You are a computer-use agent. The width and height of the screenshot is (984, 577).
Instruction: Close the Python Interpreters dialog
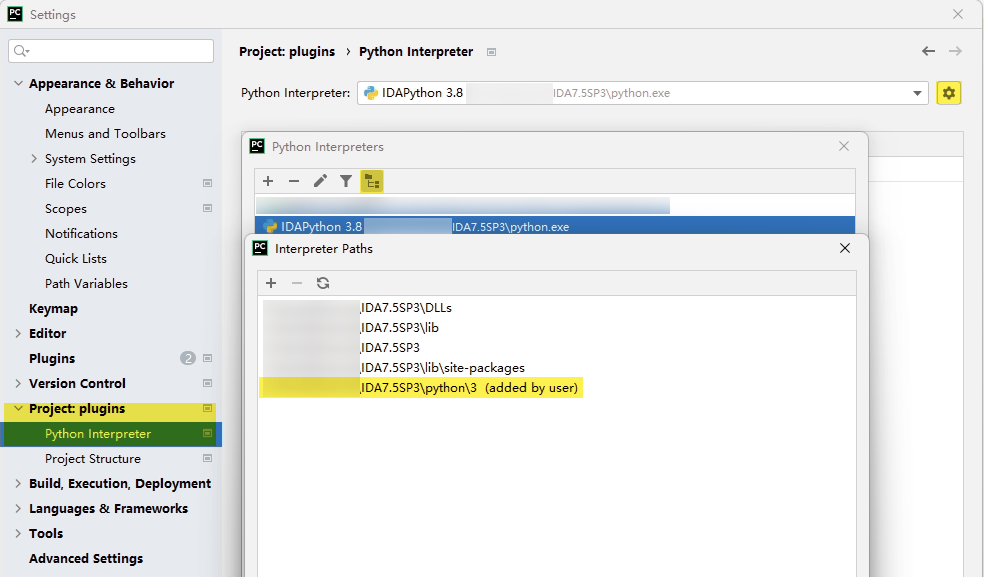844,146
